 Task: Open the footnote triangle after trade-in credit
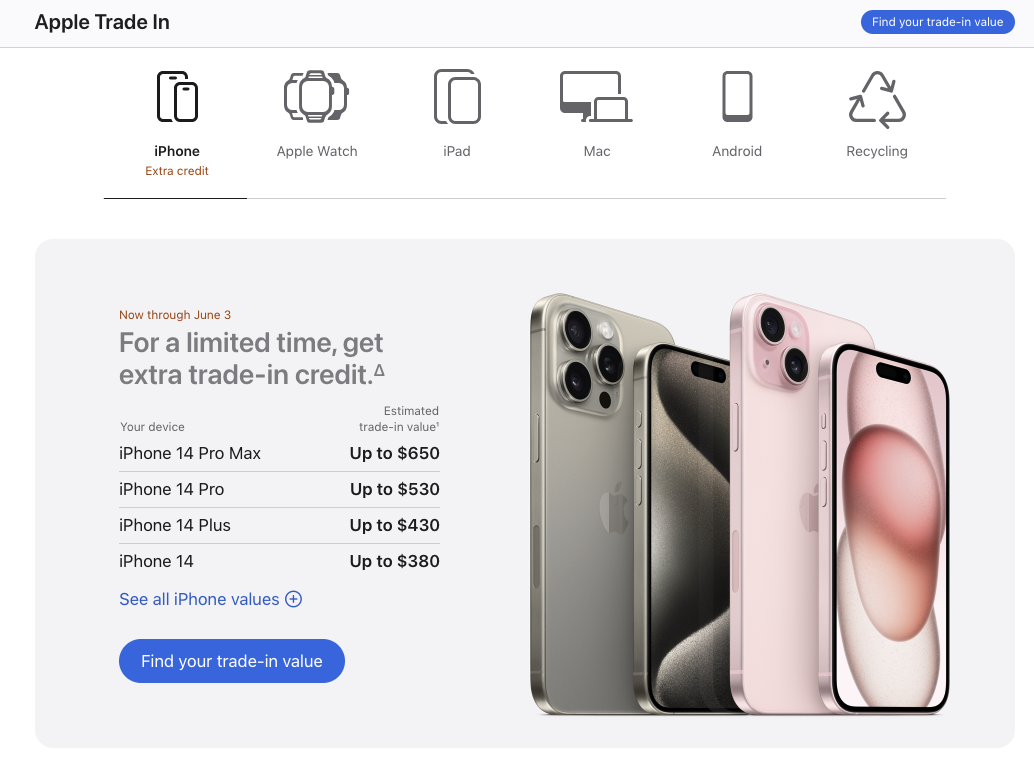click(x=379, y=371)
